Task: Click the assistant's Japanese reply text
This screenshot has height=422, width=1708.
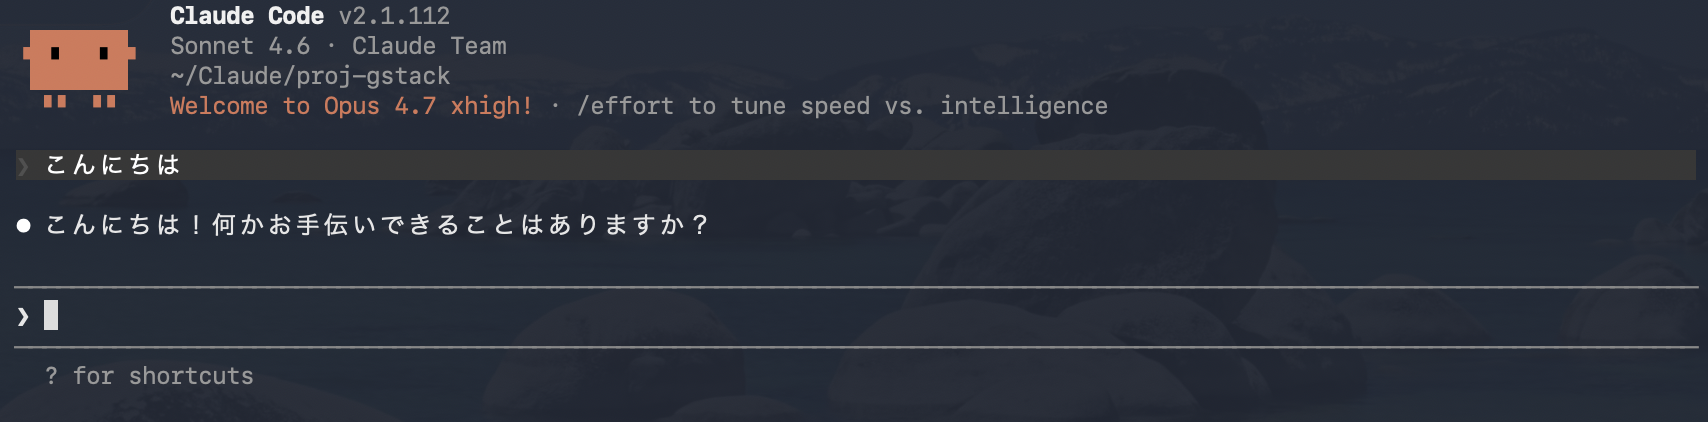Action: [x=377, y=225]
